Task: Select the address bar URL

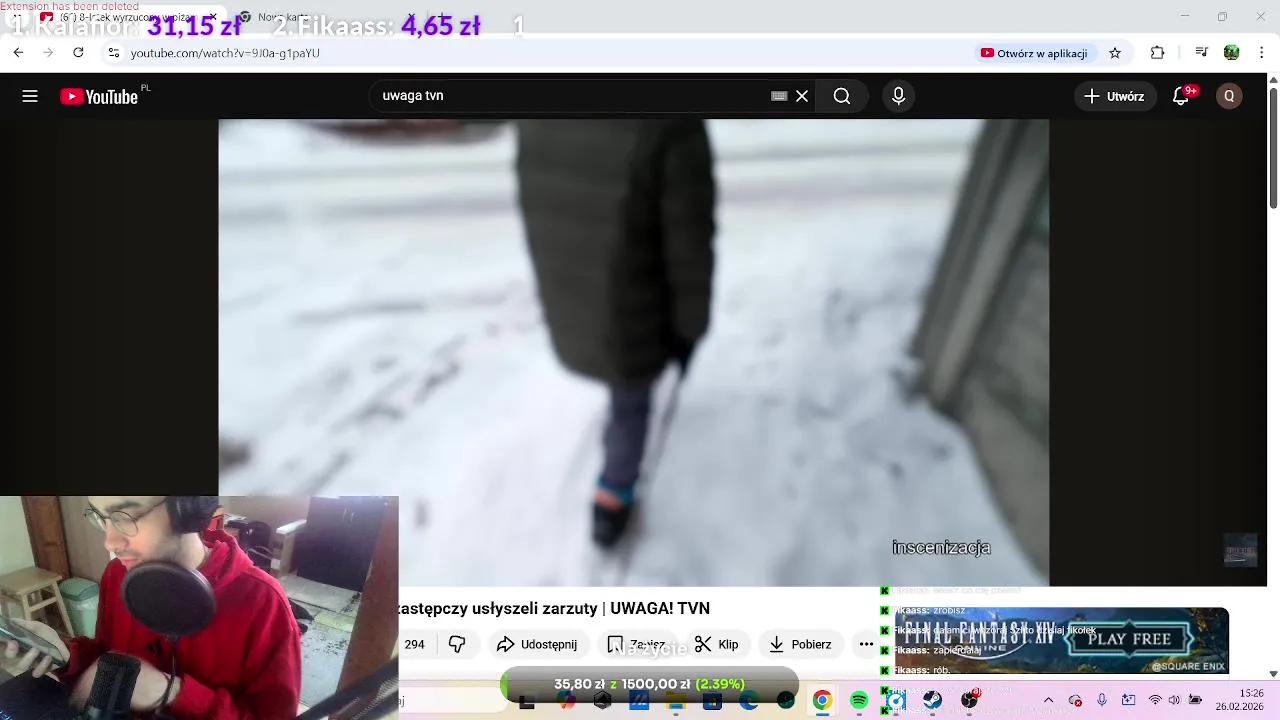Action: 225,53
